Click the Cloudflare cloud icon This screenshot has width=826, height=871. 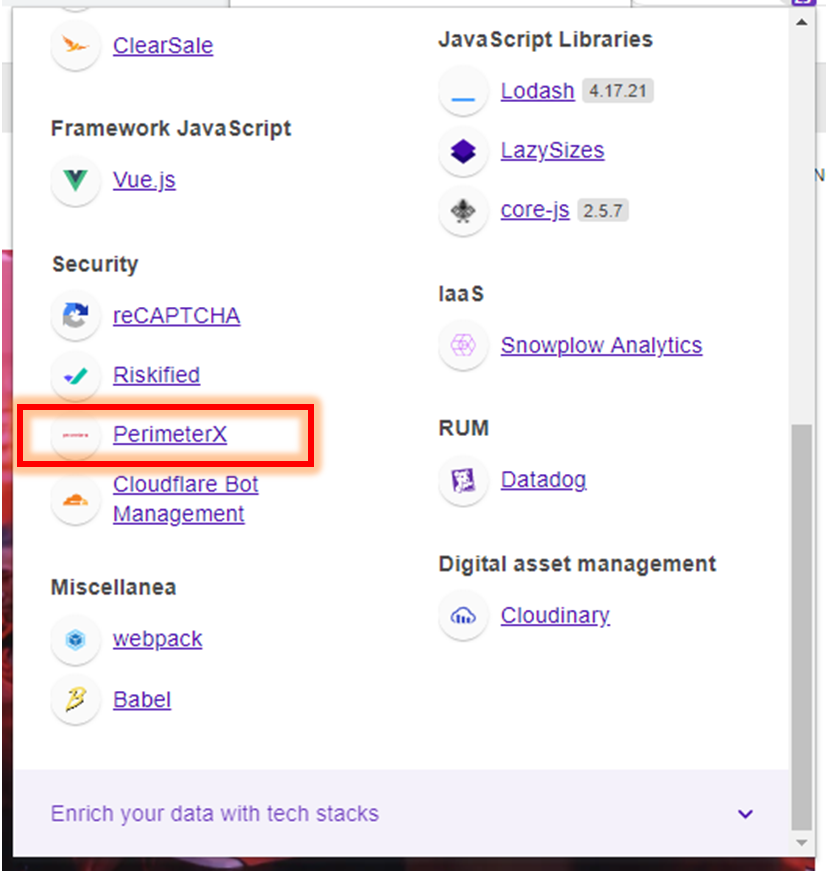coord(75,499)
